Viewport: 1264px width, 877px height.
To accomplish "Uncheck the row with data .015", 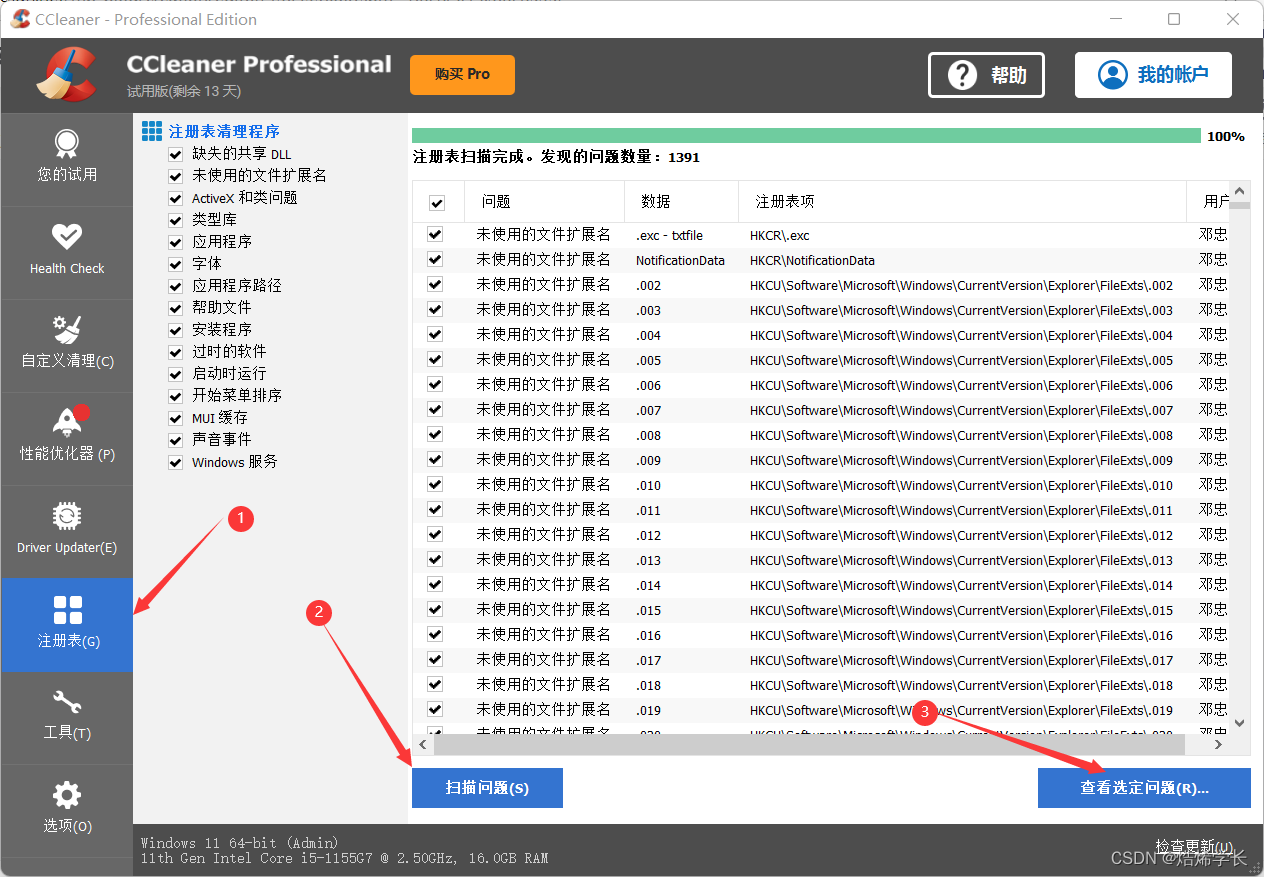I will [x=435, y=610].
